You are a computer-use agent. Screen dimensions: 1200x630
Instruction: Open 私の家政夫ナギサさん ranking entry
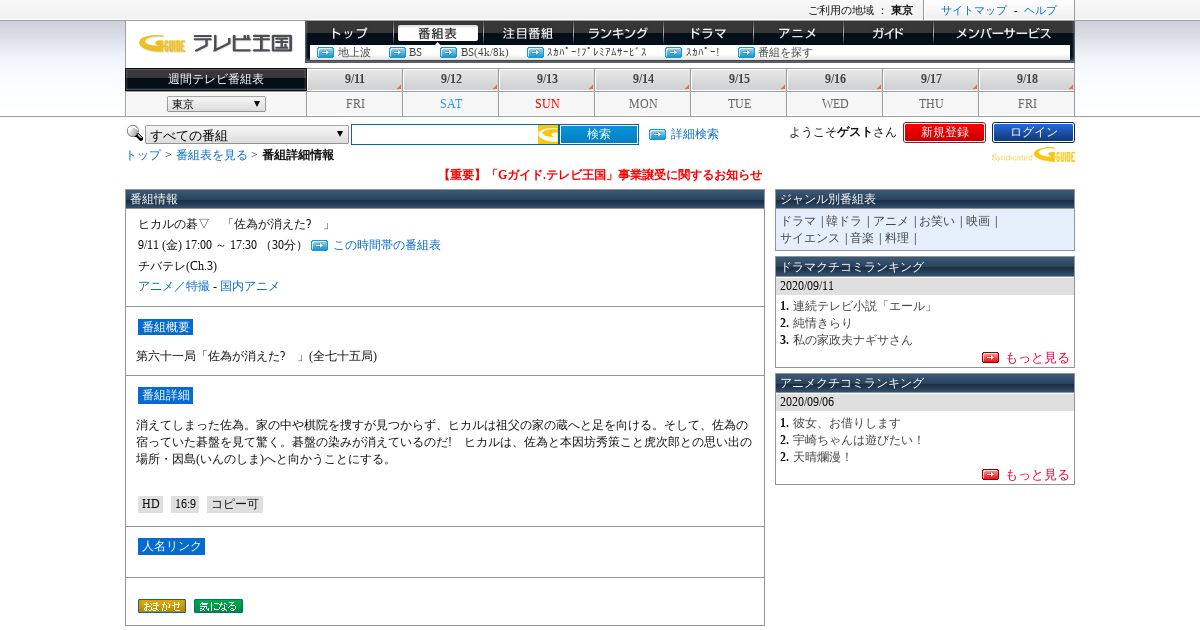click(853, 340)
